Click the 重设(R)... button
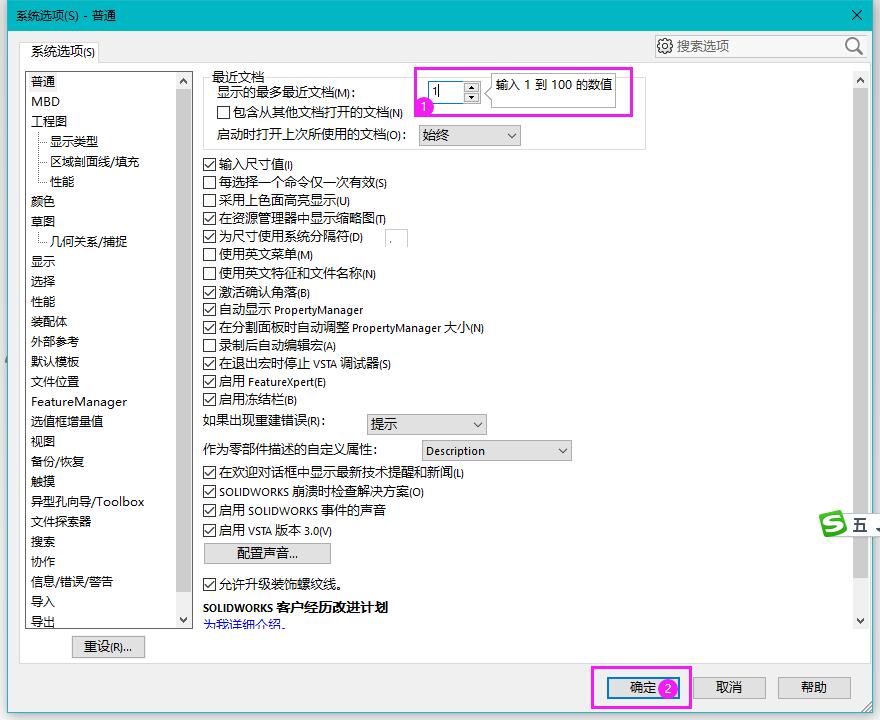880x720 pixels. (x=108, y=646)
